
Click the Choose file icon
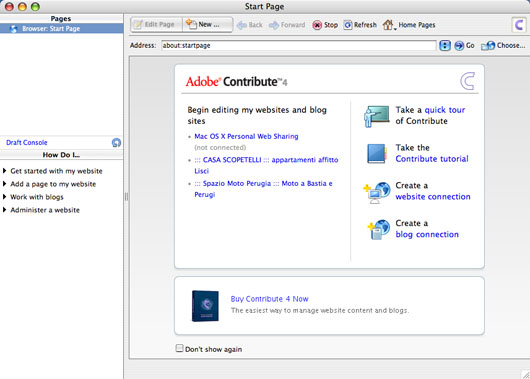tap(488, 45)
